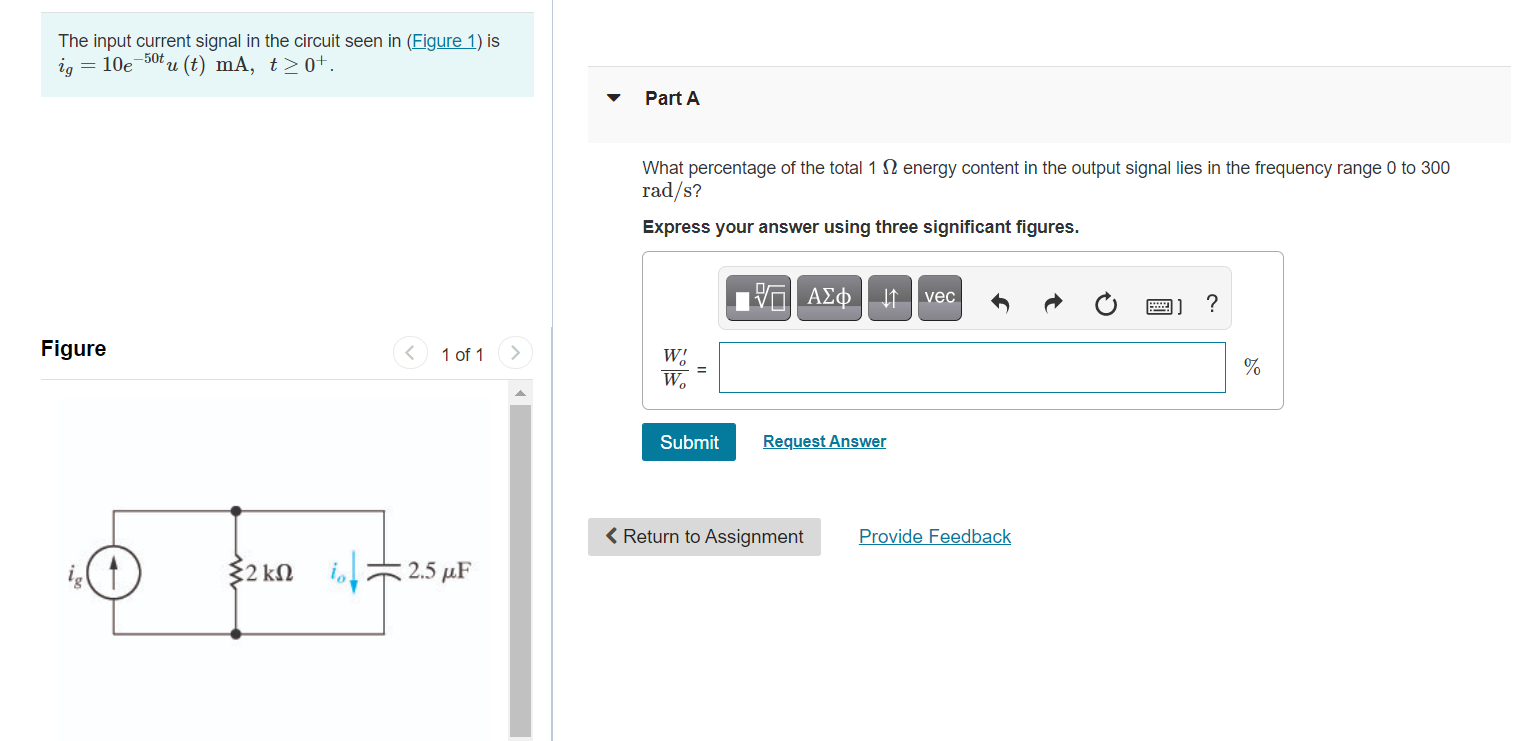
Task: Insert a vector with the vec icon
Action: 939,296
